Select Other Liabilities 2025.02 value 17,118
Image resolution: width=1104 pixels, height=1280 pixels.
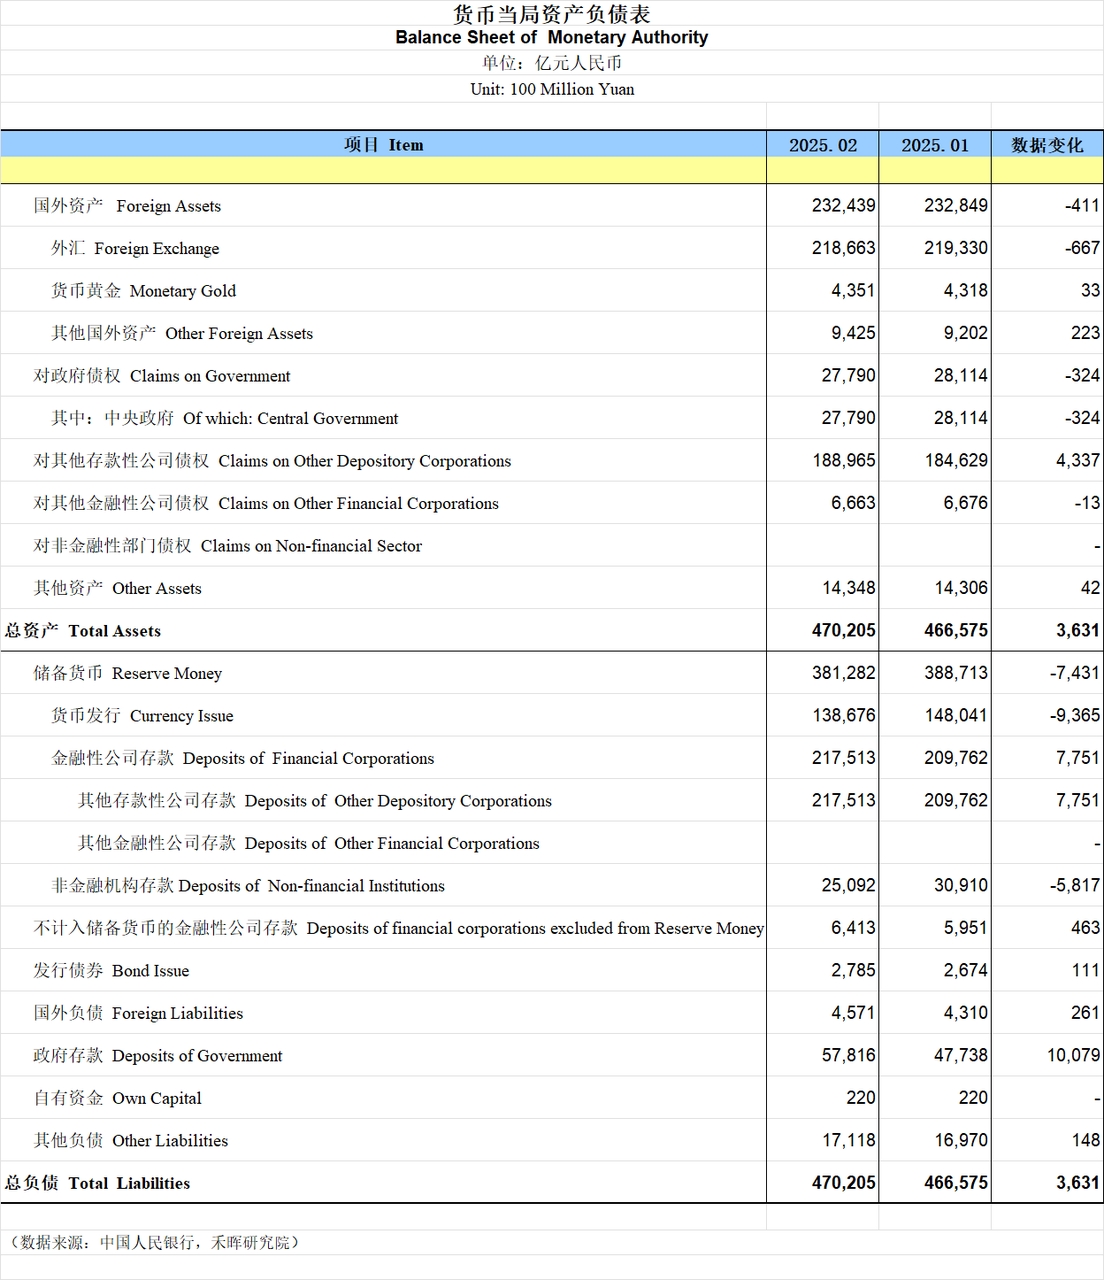[x=848, y=1141]
